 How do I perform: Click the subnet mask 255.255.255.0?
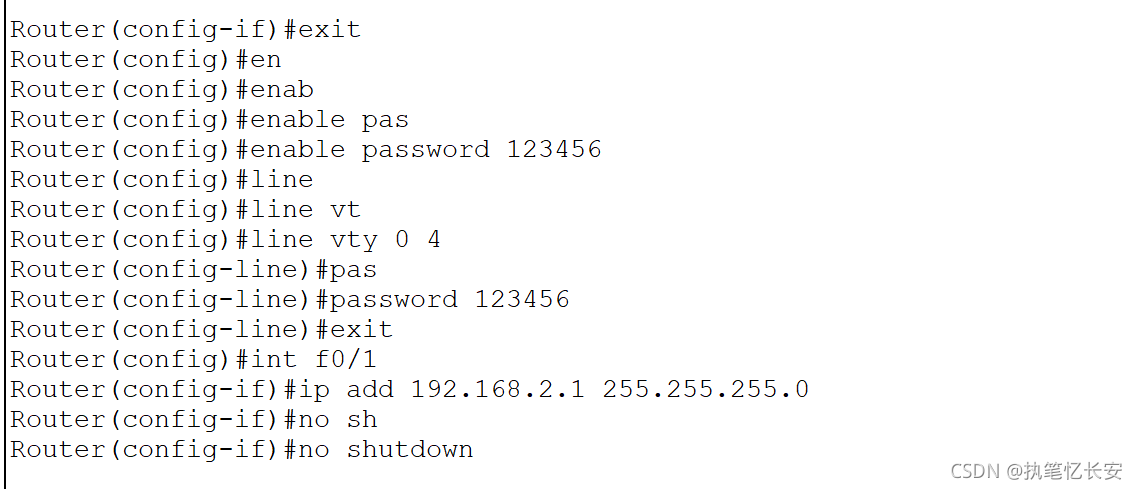pos(705,389)
